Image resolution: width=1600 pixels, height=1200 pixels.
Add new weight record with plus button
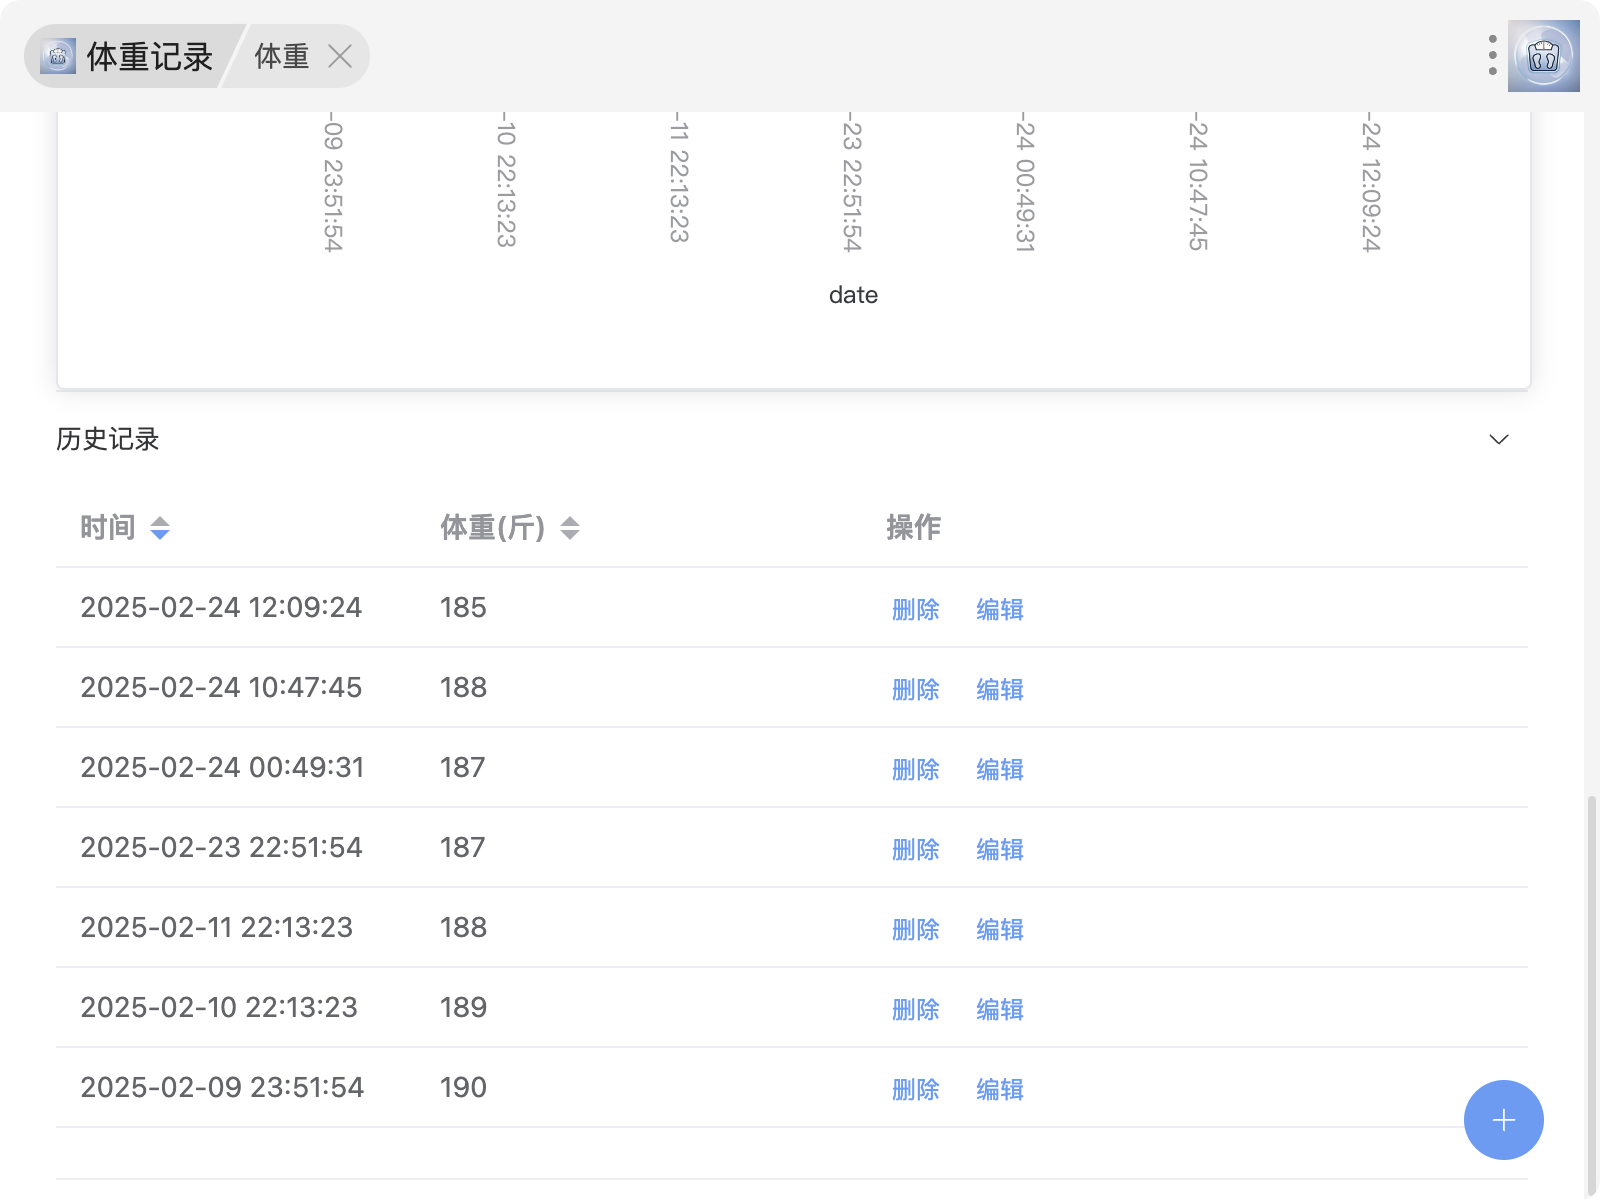pos(1504,1120)
